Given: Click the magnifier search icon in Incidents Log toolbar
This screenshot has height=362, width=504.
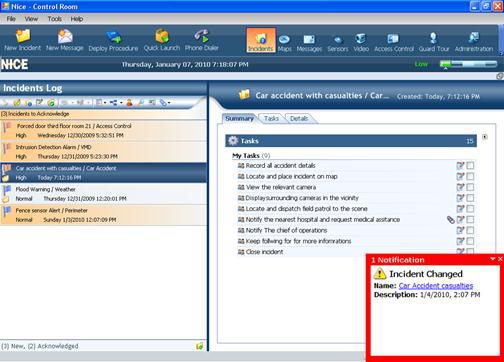Looking at the screenshot, I should [x=140, y=103].
